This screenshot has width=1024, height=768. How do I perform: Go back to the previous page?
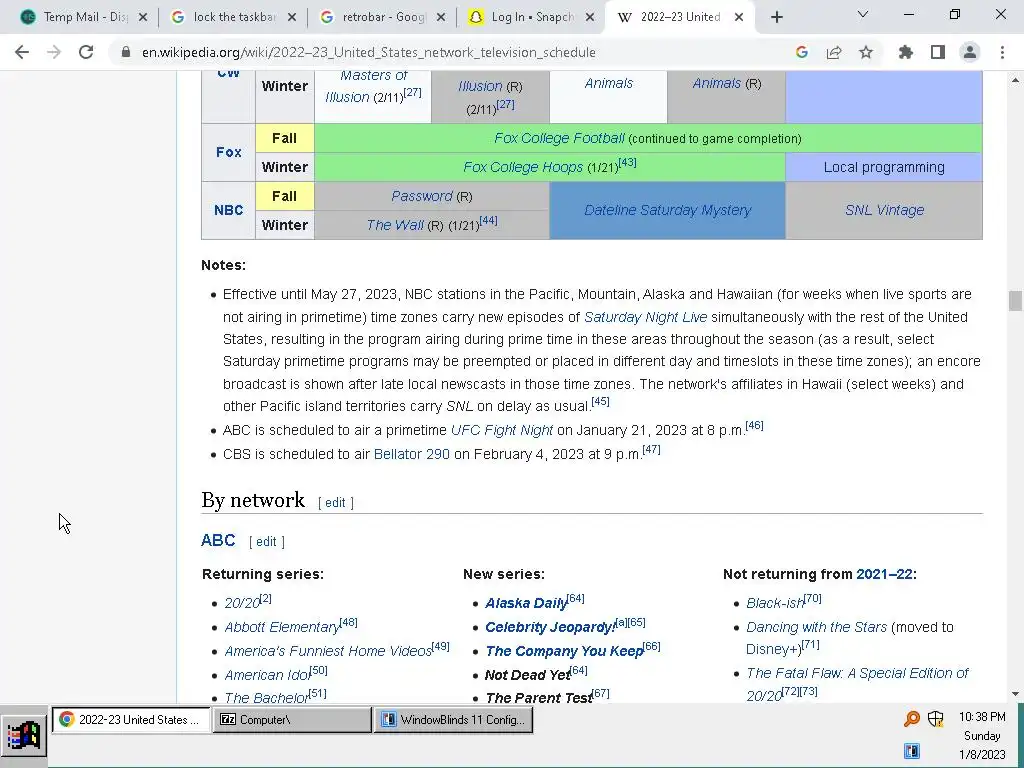(x=22, y=52)
